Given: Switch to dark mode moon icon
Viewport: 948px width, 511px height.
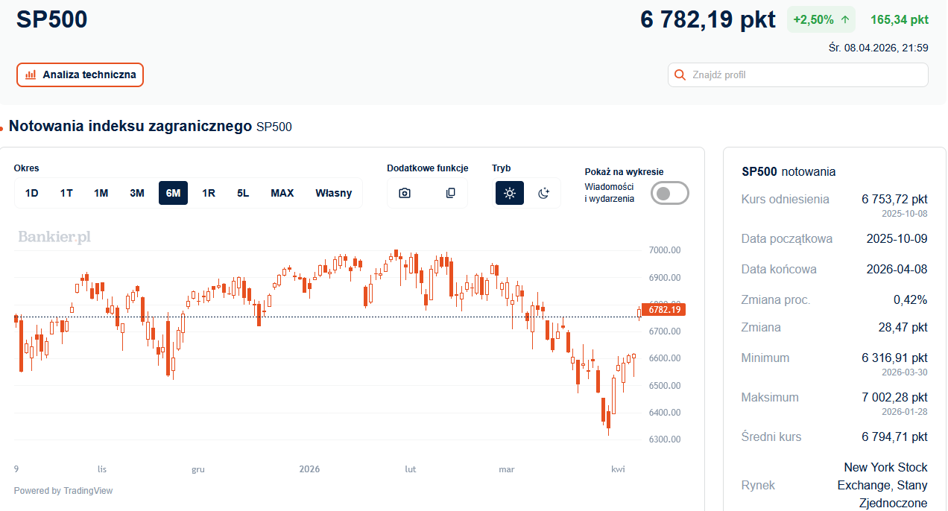Looking at the screenshot, I should (x=544, y=193).
